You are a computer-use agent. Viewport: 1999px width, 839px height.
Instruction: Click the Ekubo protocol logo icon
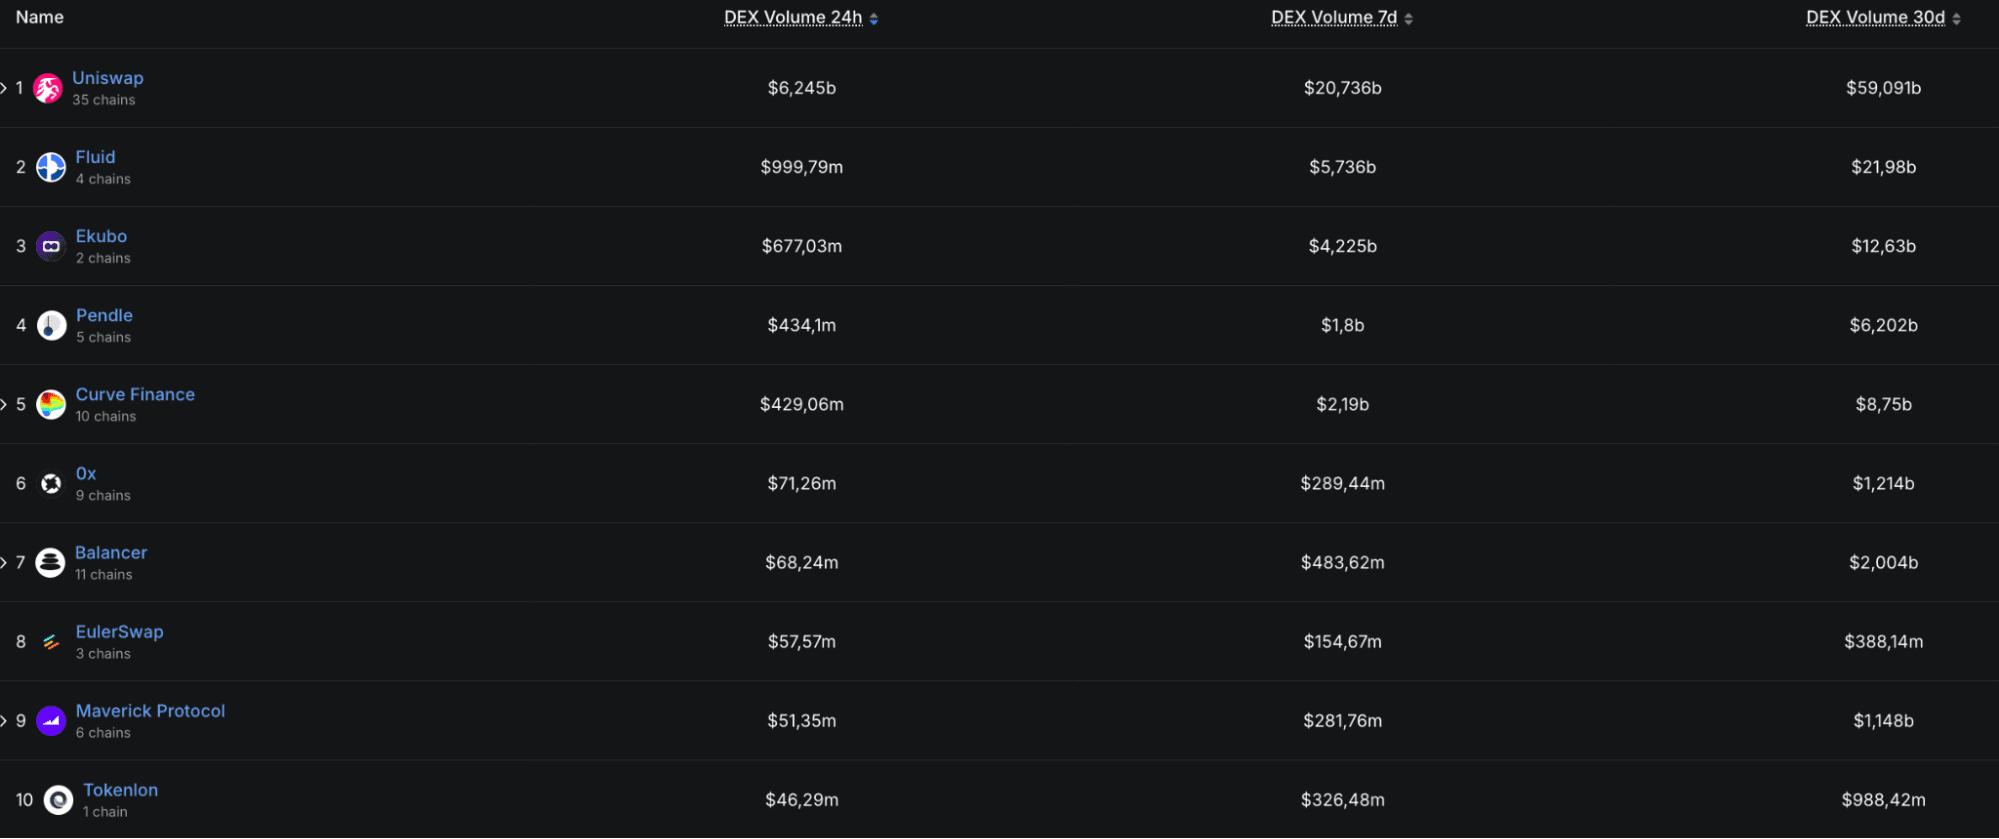point(51,246)
